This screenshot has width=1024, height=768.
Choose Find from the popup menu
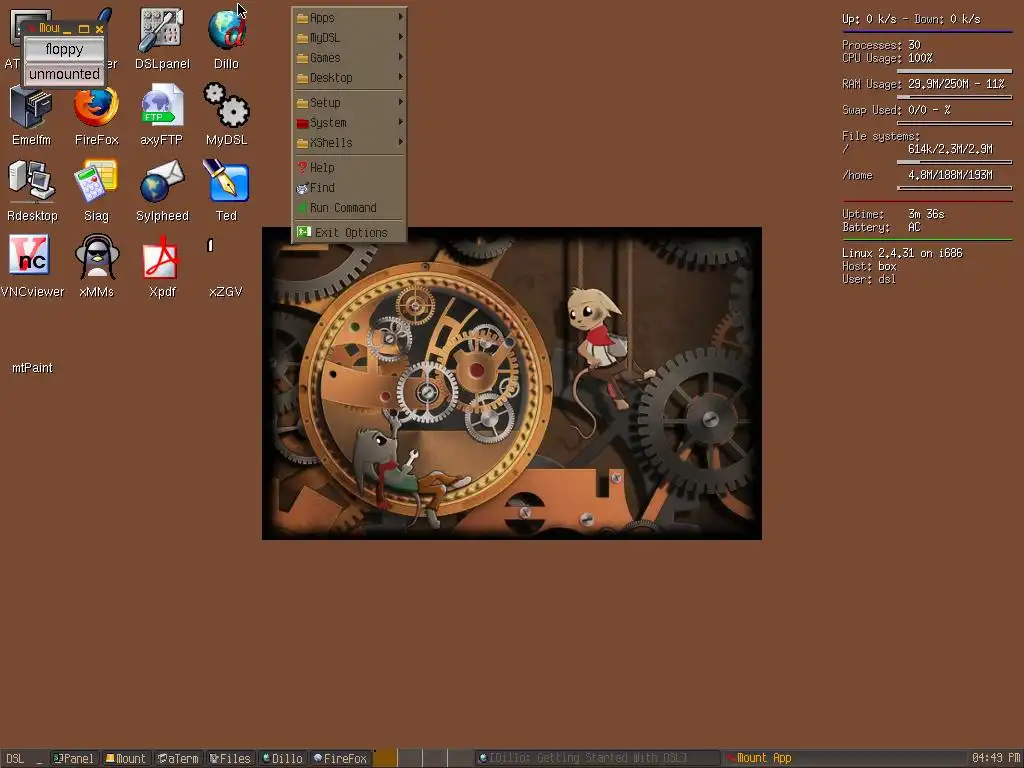[349, 188]
